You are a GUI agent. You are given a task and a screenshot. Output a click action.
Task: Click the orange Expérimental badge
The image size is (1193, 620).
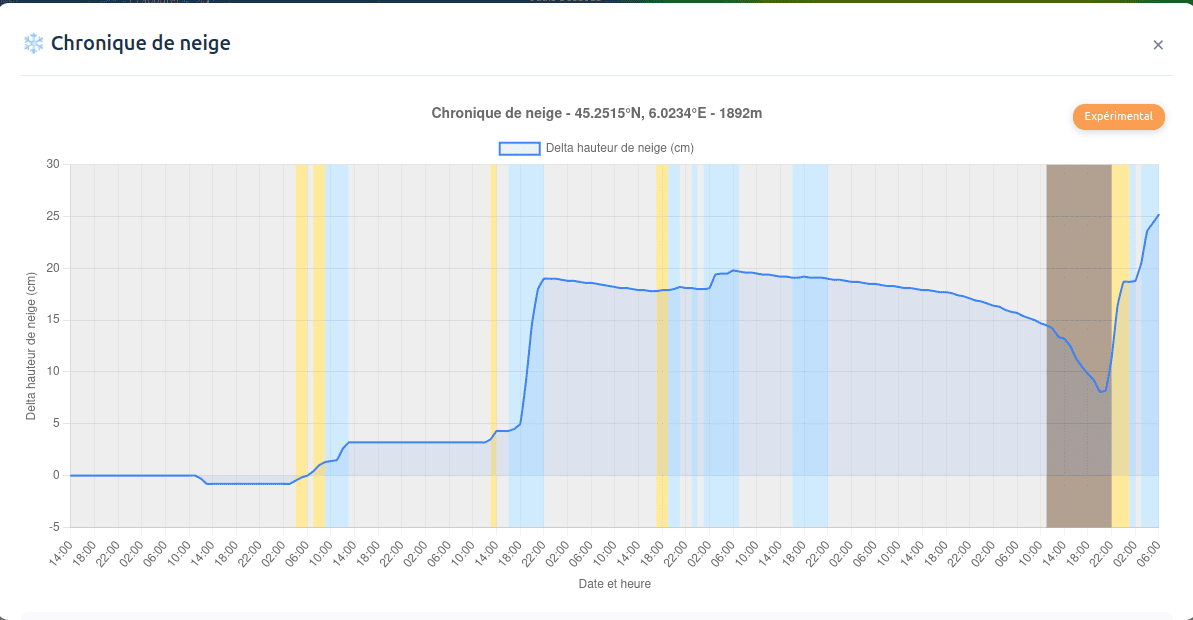click(1119, 117)
